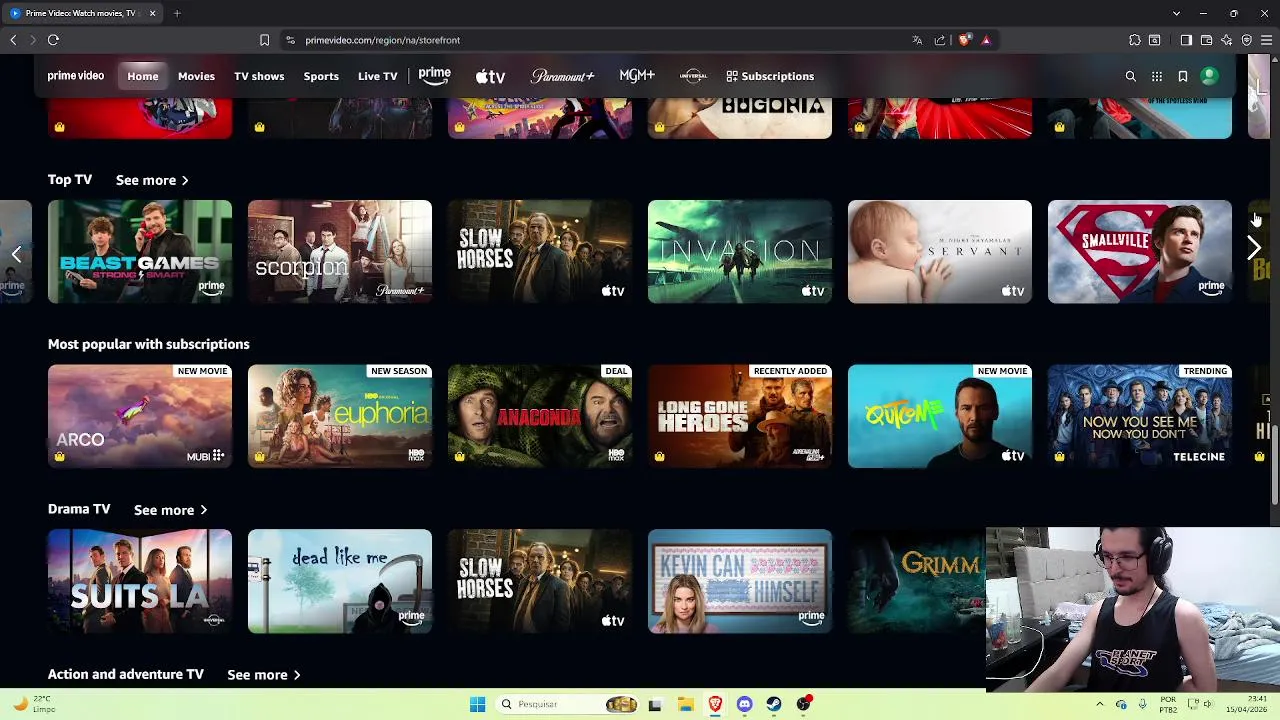Open Servant in Top TV

(940, 251)
